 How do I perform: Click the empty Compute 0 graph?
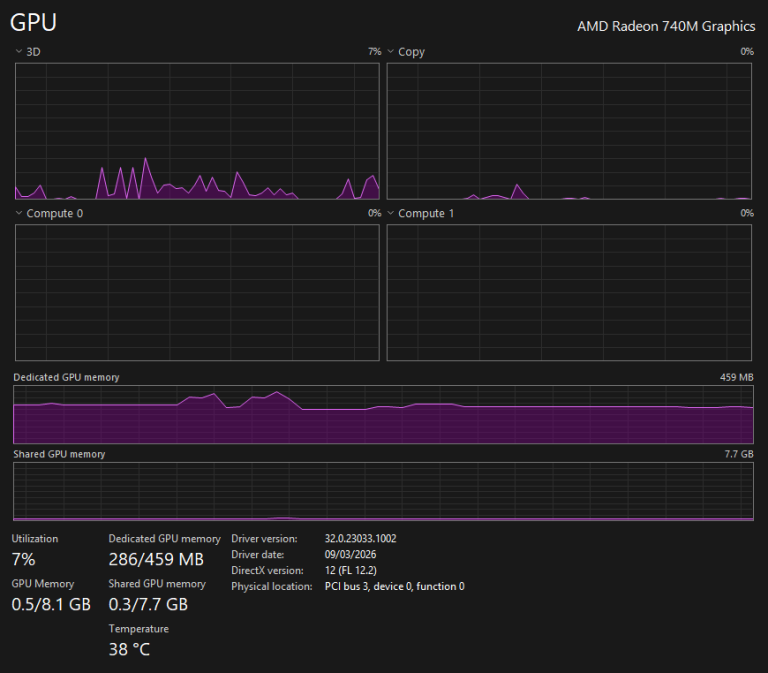point(197,292)
